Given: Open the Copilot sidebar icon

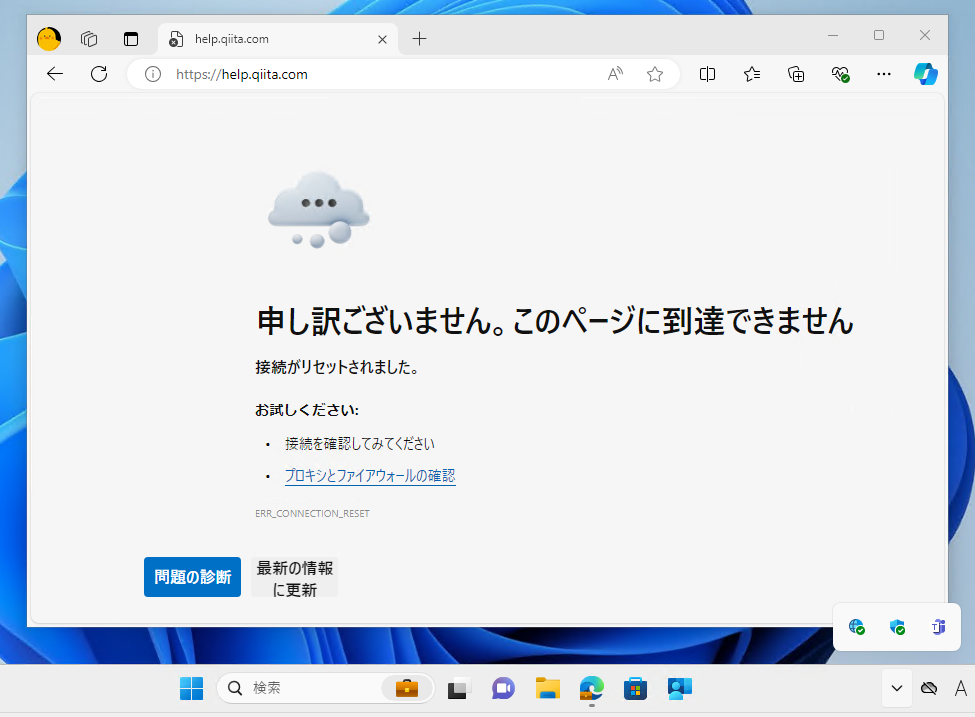Looking at the screenshot, I should (x=926, y=74).
